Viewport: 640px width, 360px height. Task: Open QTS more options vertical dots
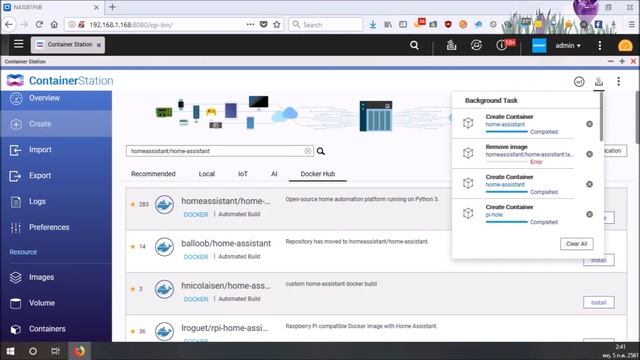pos(600,45)
